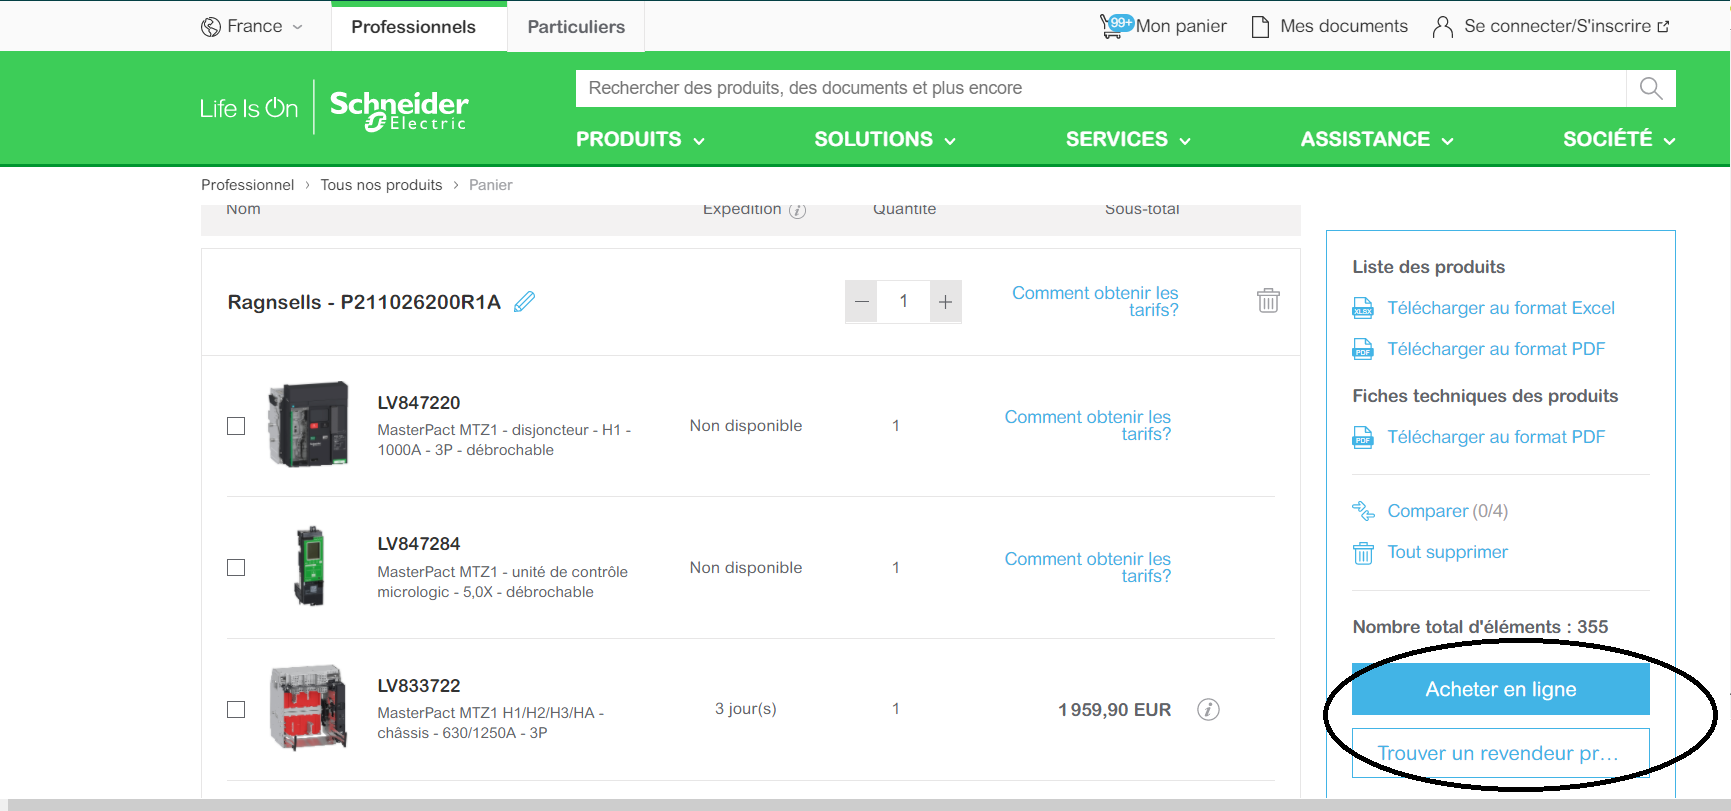Image resolution: width=1731 pixels, height=811 pixels.
Task: Edit cart name with pencil icon
Action: (x=524, y=301)
